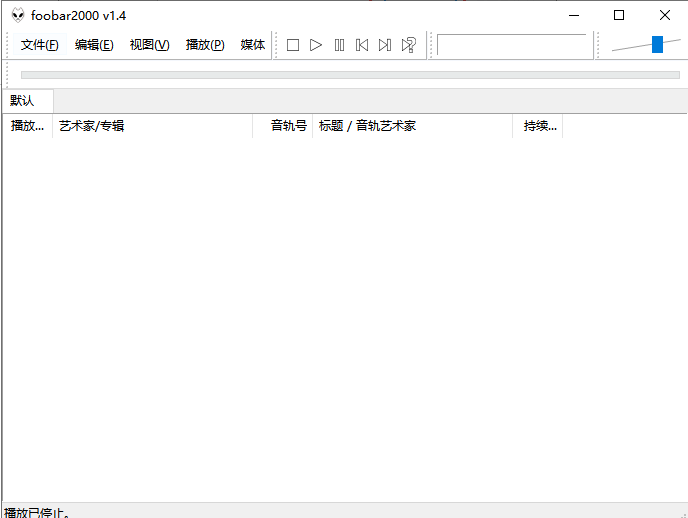Start playback with the Play button
688x518 pixels.
[x=316, y=45]
